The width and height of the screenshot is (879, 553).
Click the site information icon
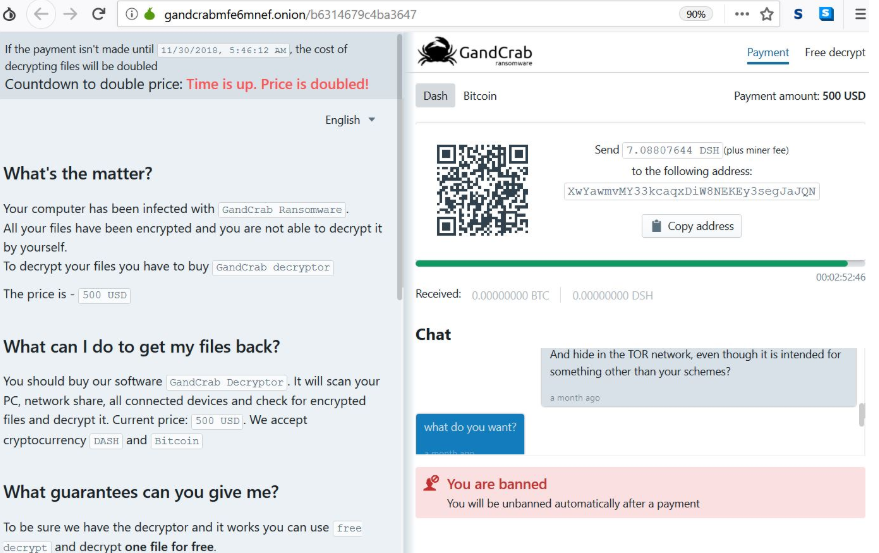[x=131, y=14]
